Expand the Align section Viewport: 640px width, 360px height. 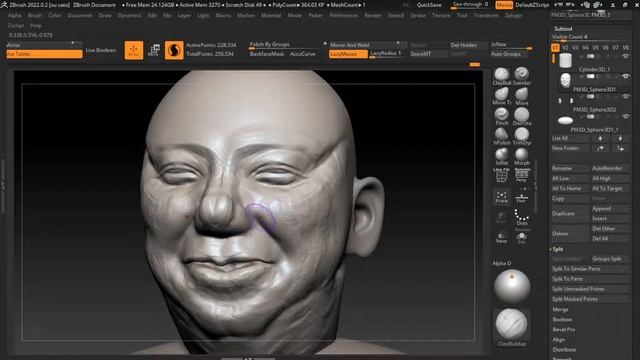pyautogui.click(x=558, y=340)
